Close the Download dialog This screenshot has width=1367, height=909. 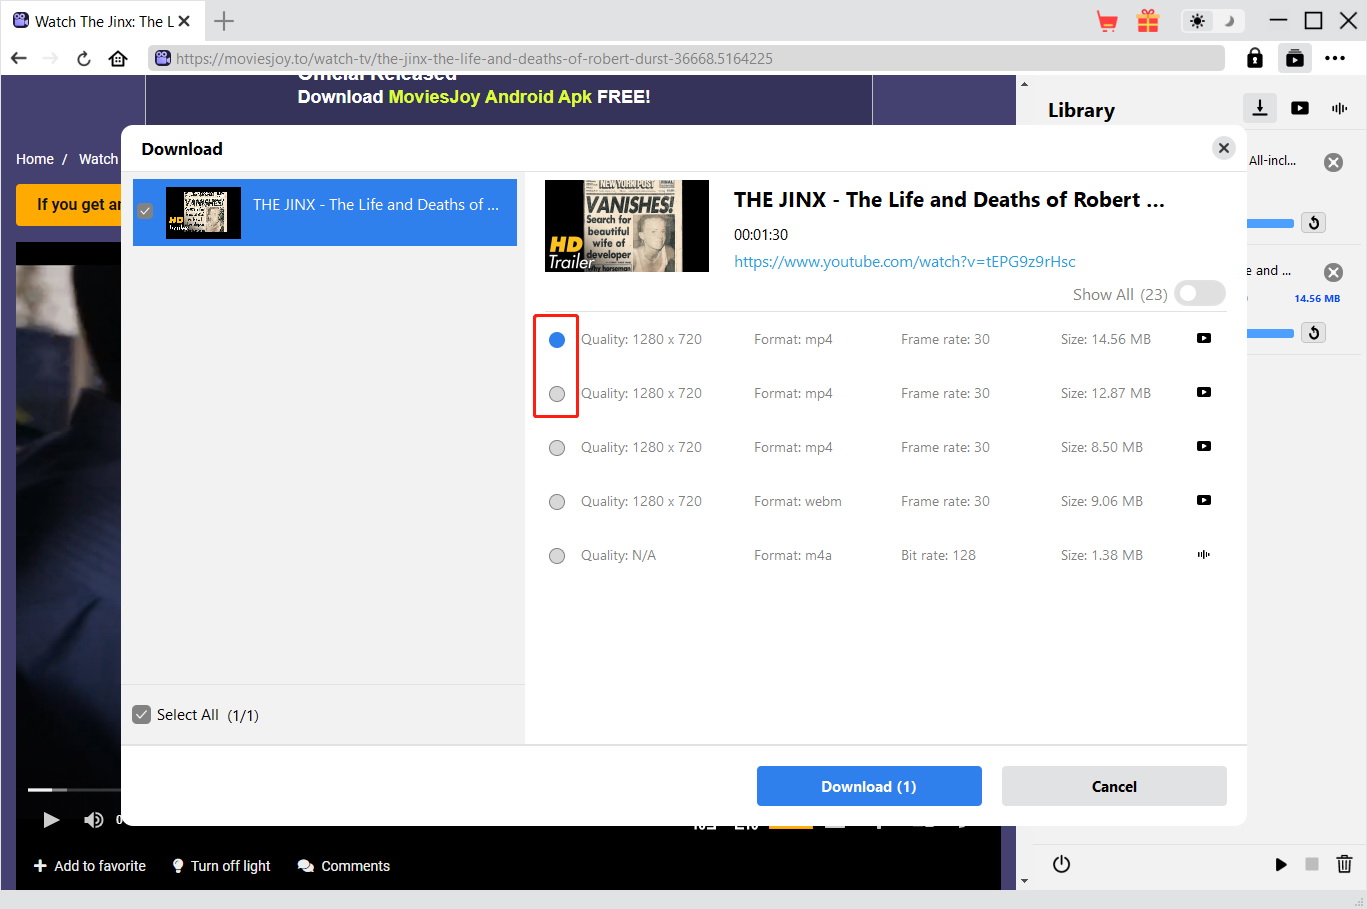pos(1223,148)
